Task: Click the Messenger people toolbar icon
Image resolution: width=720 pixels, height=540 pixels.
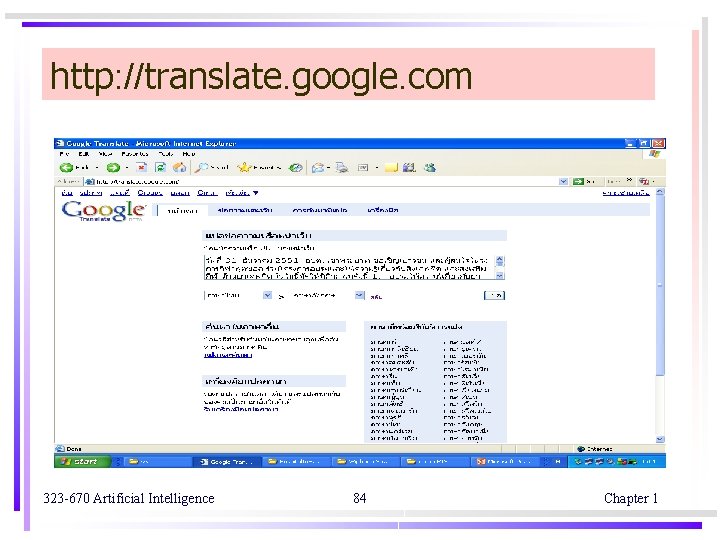Action: tap(430, 168)
